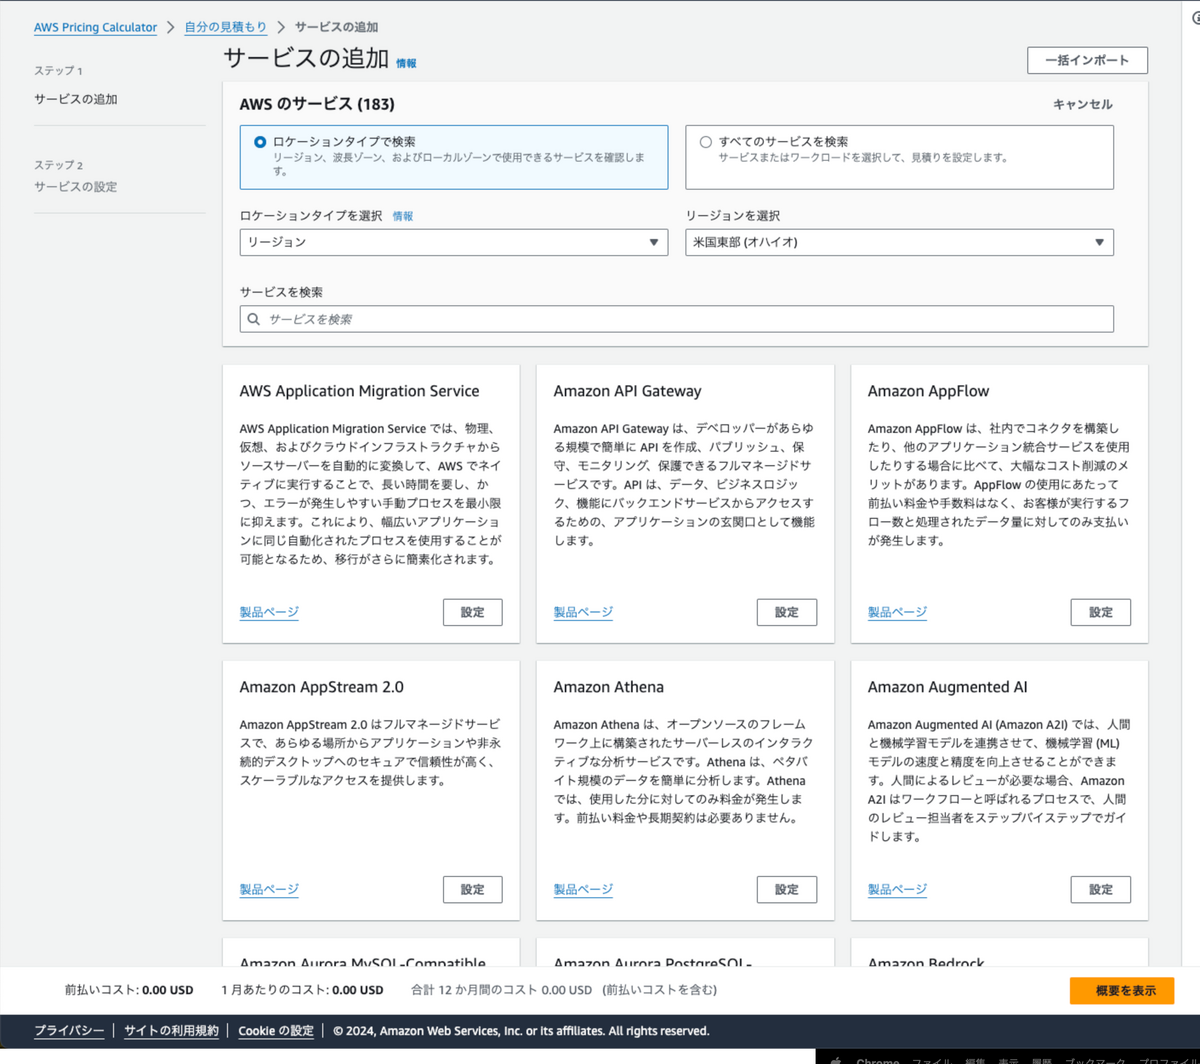Select the ロケーションタイプで検索 radio option

tap(260, 142)
